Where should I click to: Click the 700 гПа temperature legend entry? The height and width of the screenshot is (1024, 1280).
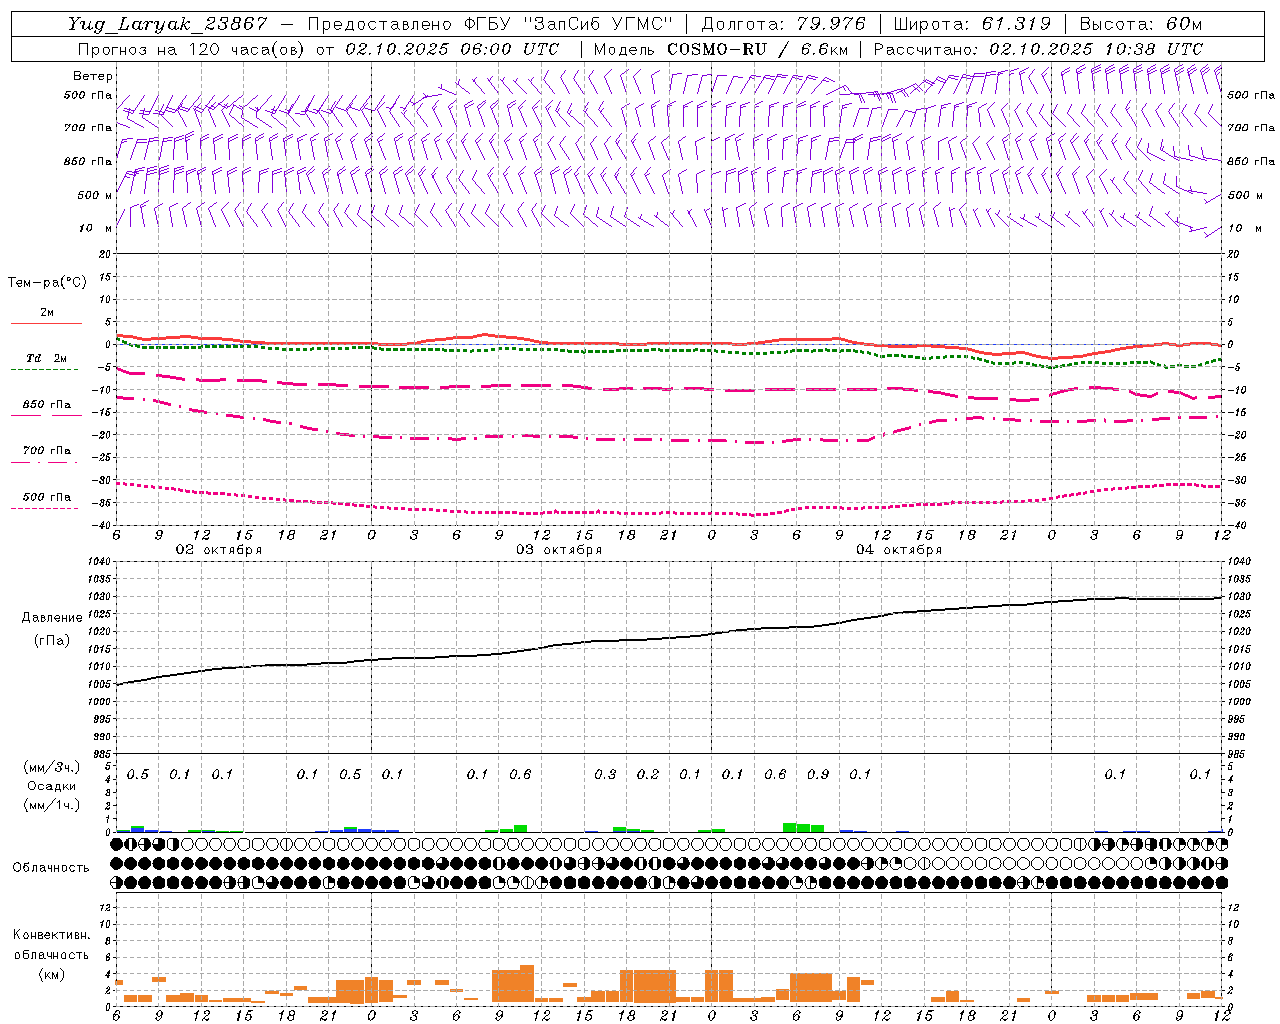click(47, 451)
